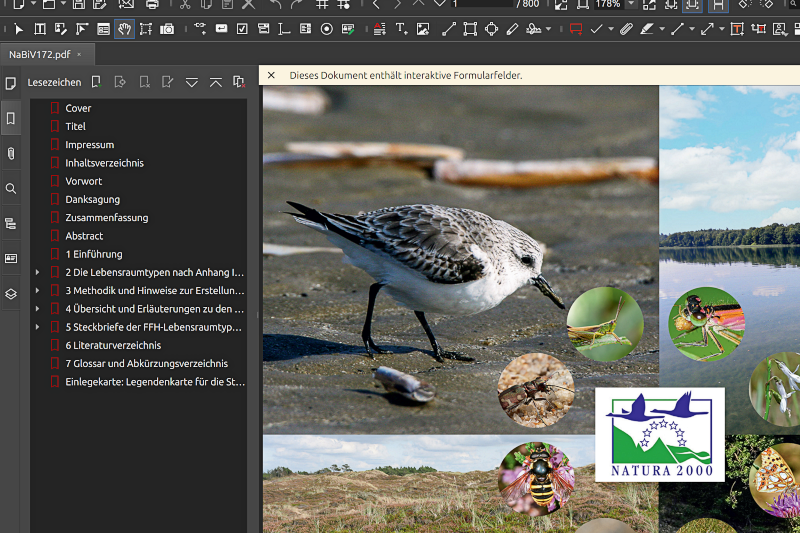
Task: Expand all bookmarks with down chevron
Action: pos(192,82)
